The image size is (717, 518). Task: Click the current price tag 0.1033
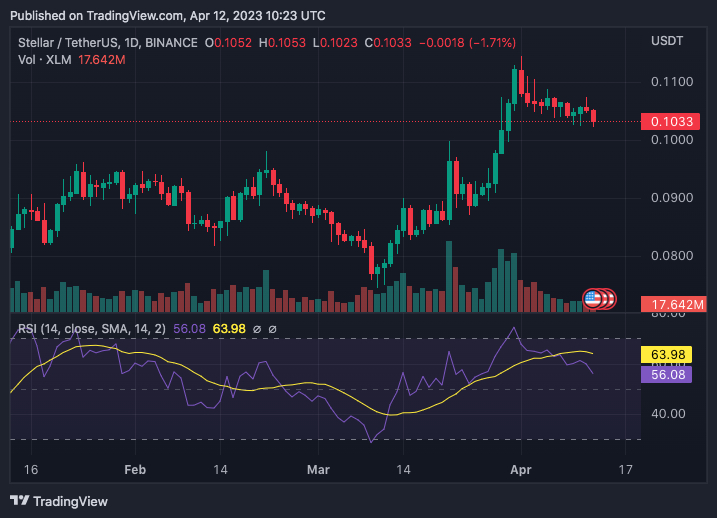point(670,122)
